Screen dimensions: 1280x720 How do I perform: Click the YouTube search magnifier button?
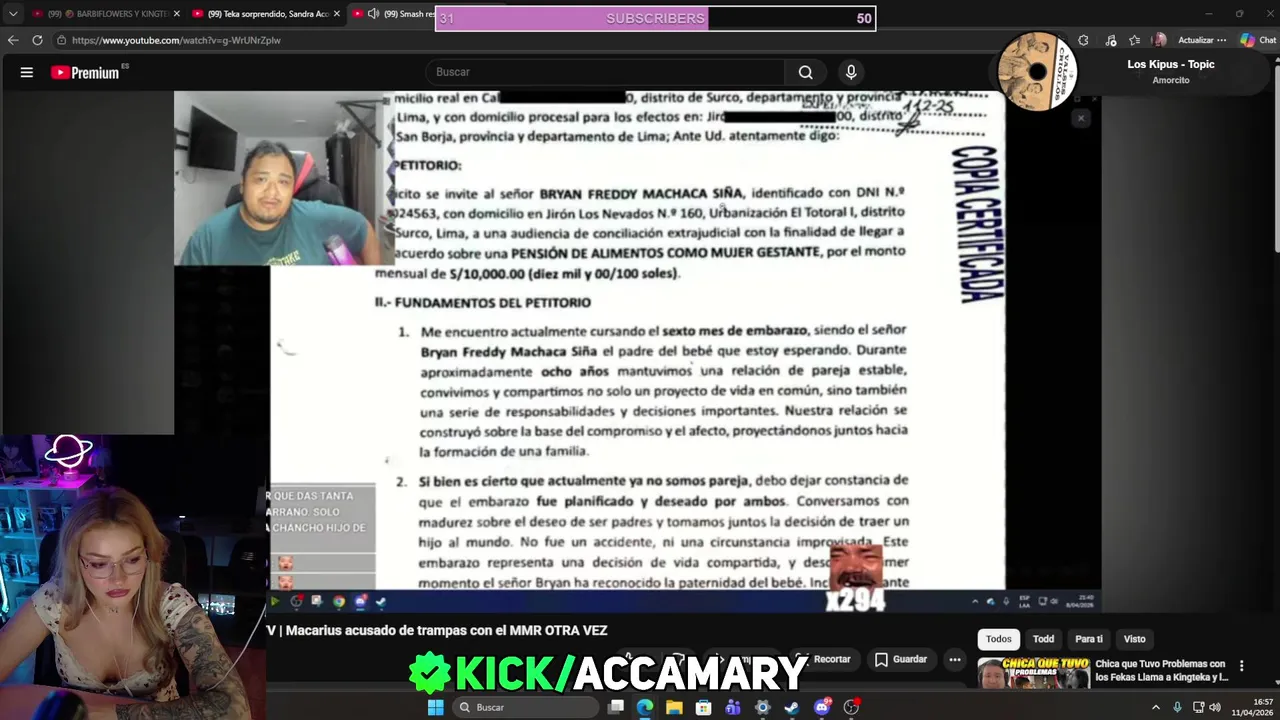[805, 72]
